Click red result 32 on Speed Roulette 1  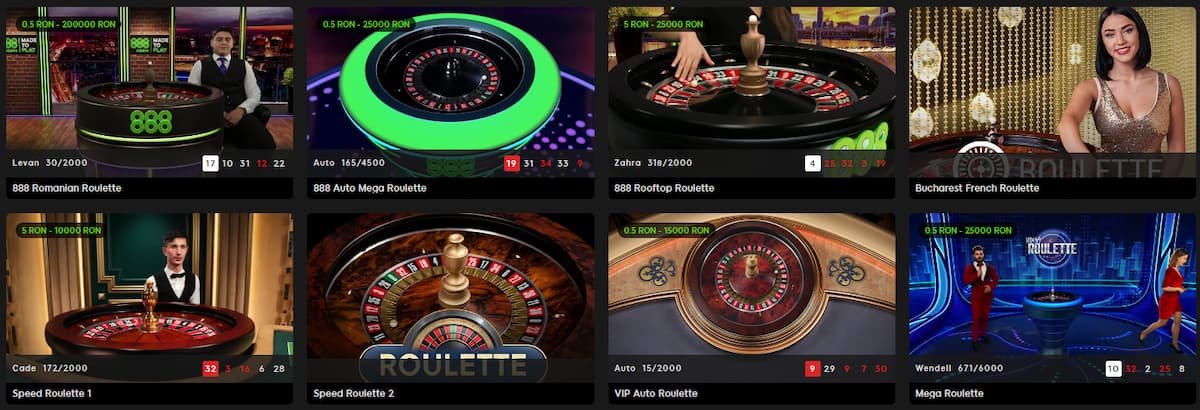(210, 369)
